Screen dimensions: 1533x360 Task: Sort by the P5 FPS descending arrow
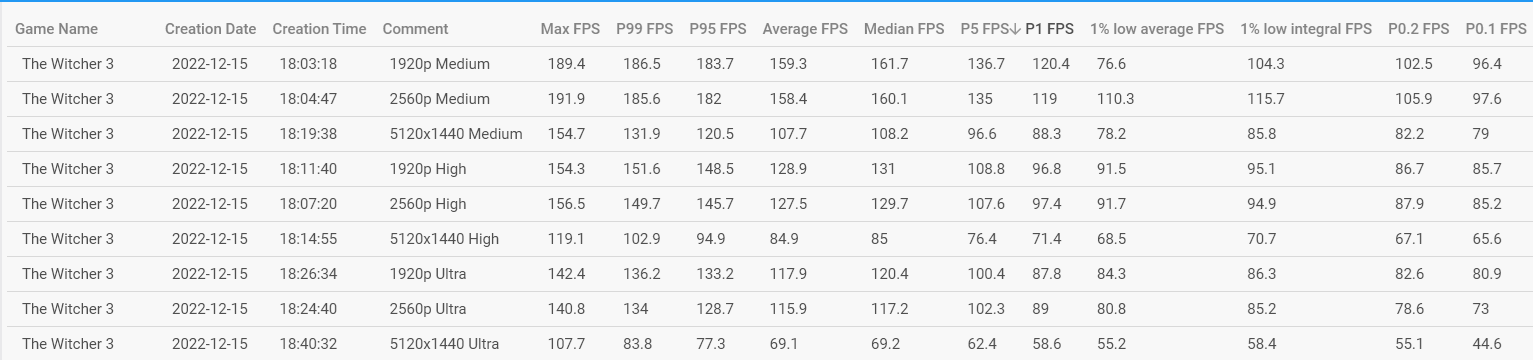click(x=1015, y=29)
